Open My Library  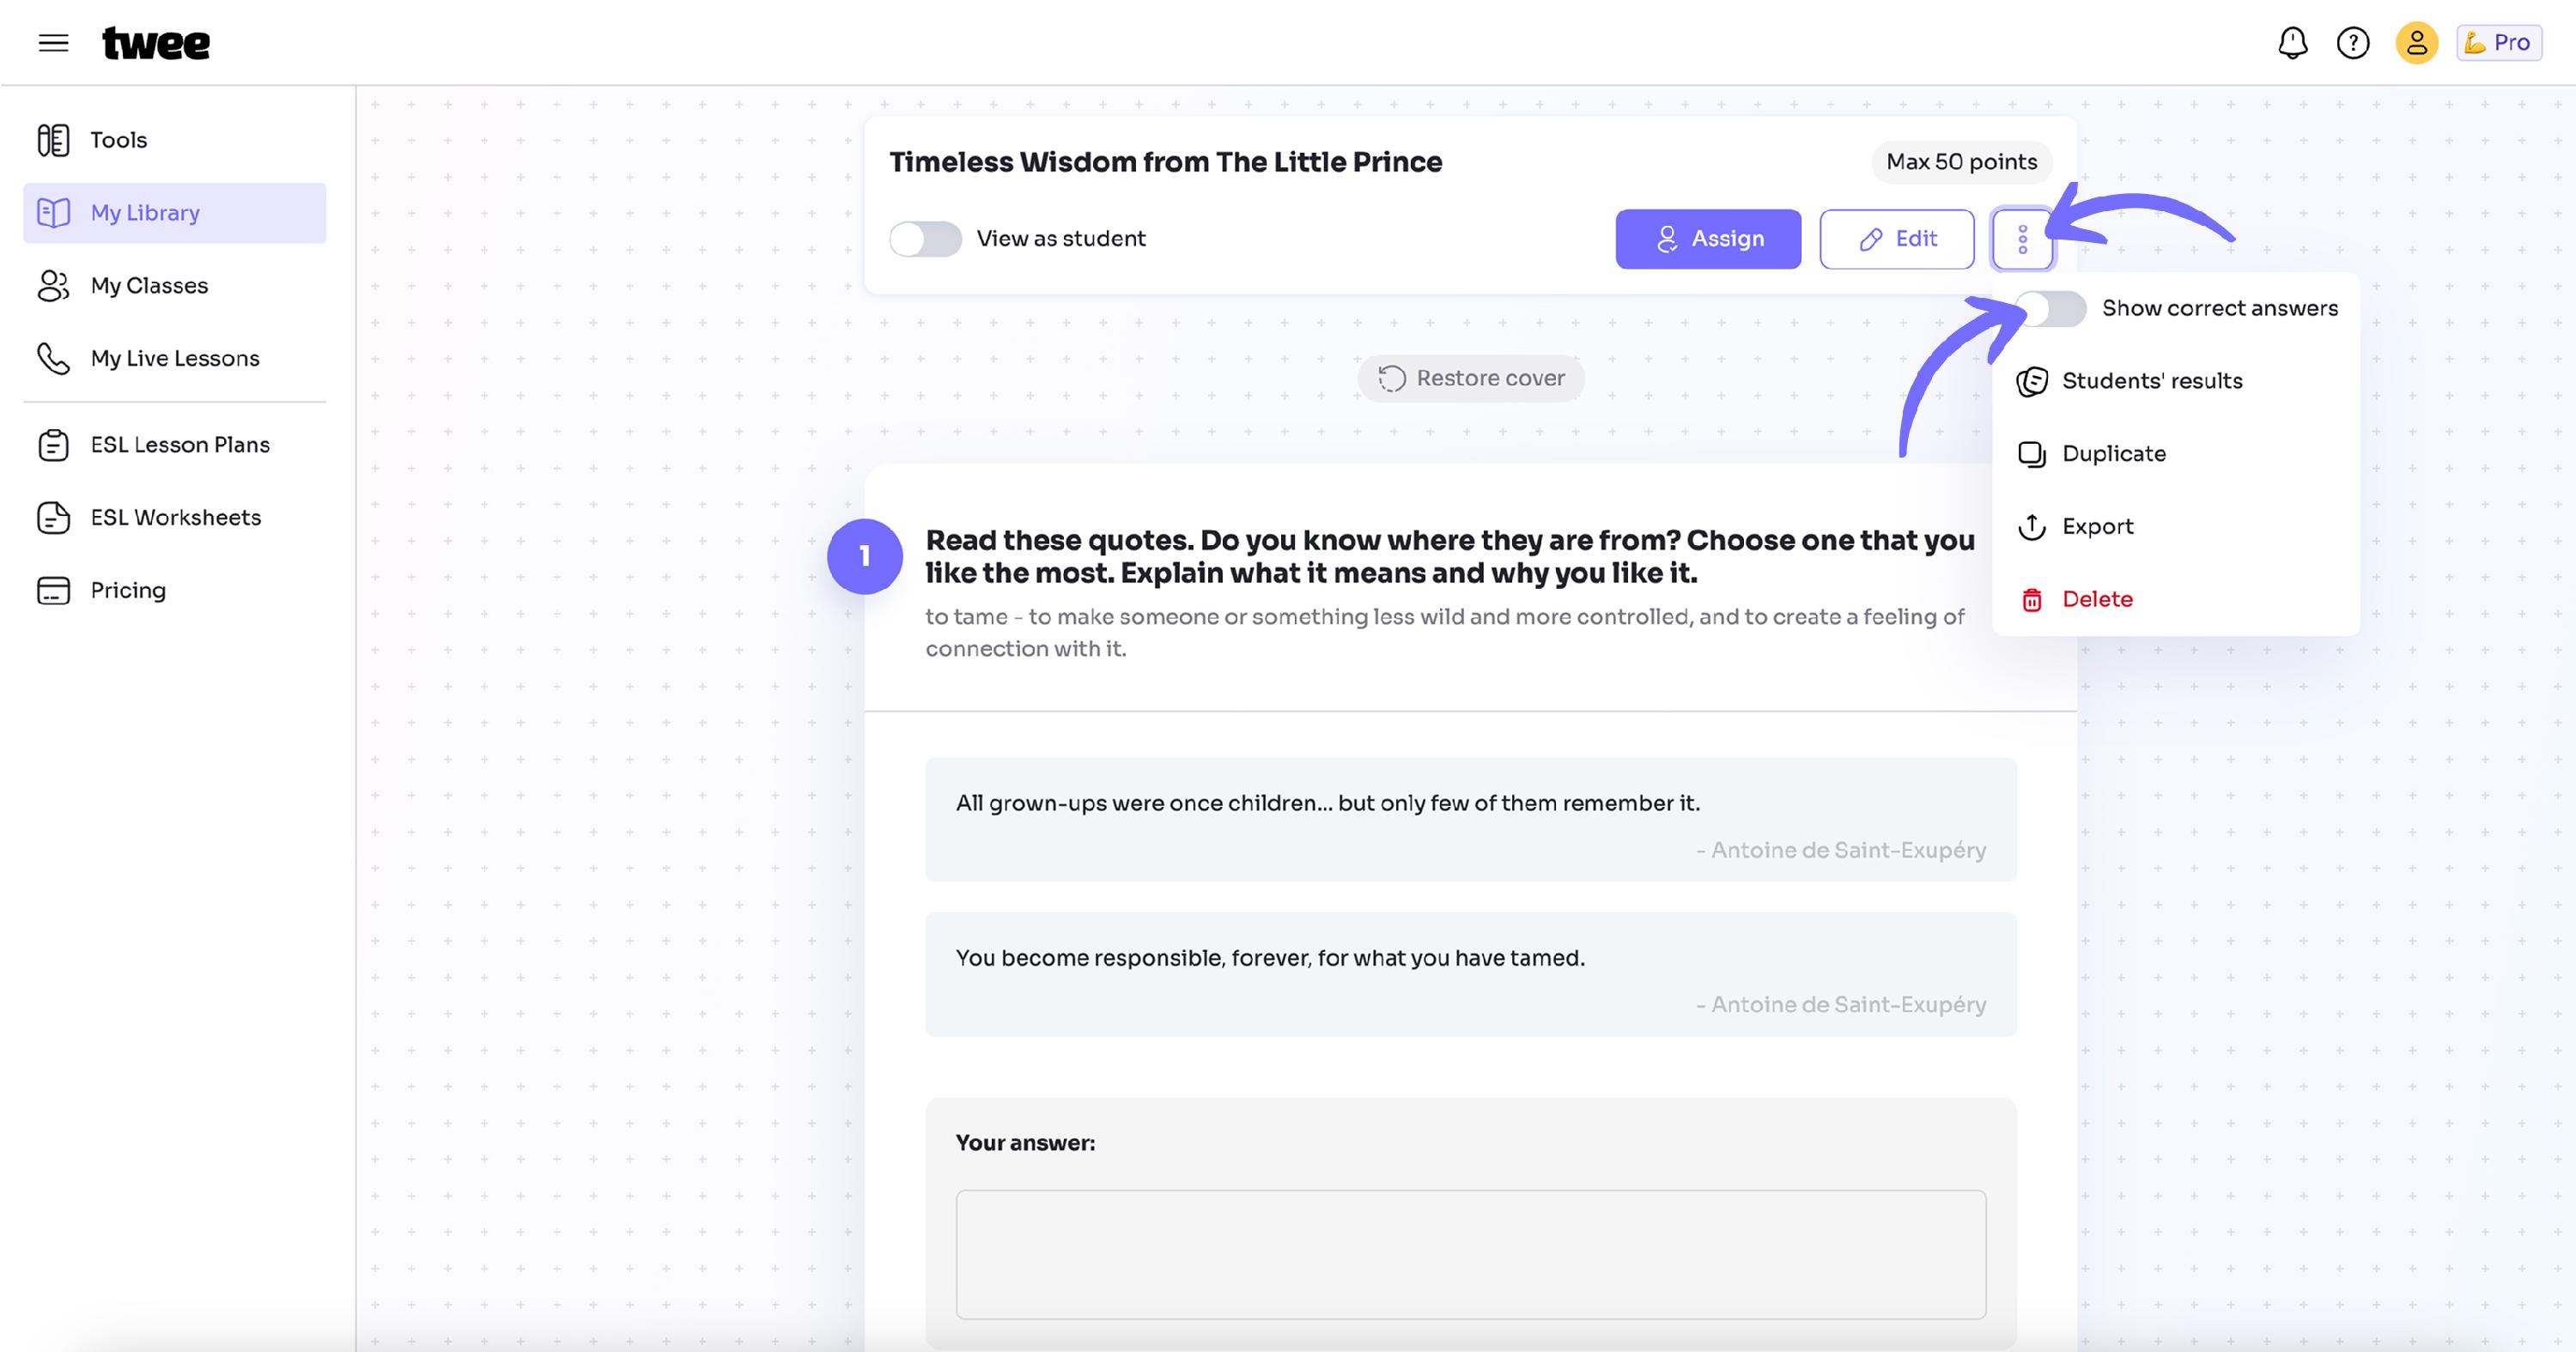[x=175, y=213]
